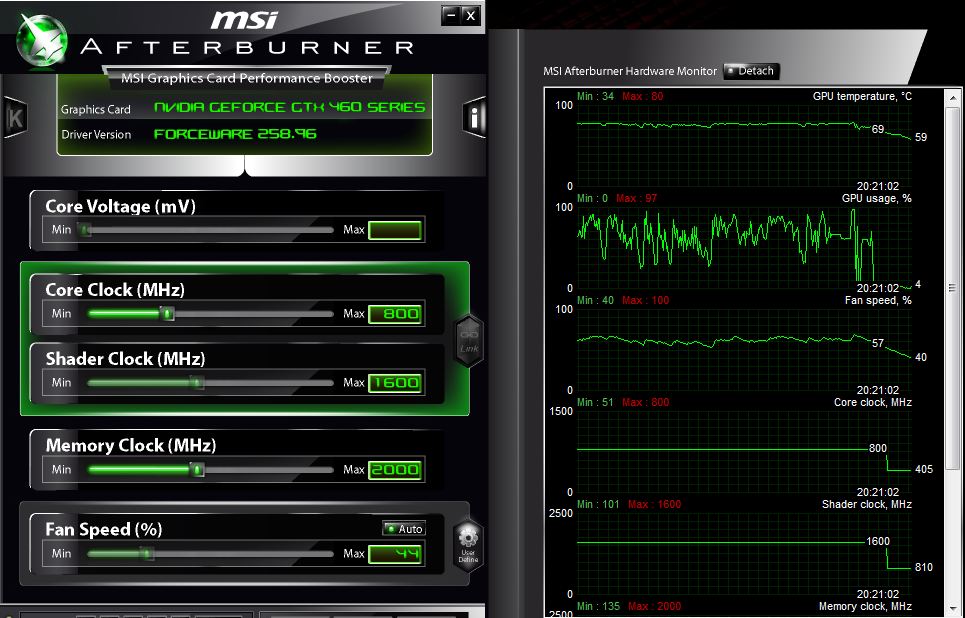The width and height of the screenshot is (965, 618).
Task: Click the Shader Clock 1600 value field
Action: [395, 383]
